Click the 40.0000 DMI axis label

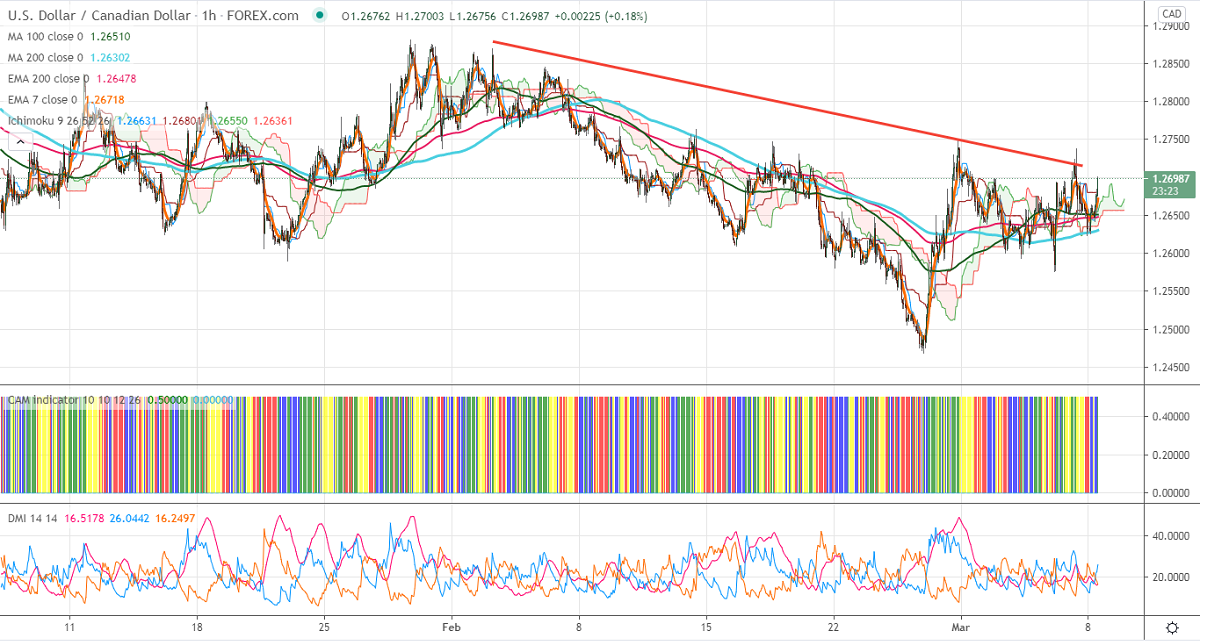(x=1170, y=536)
